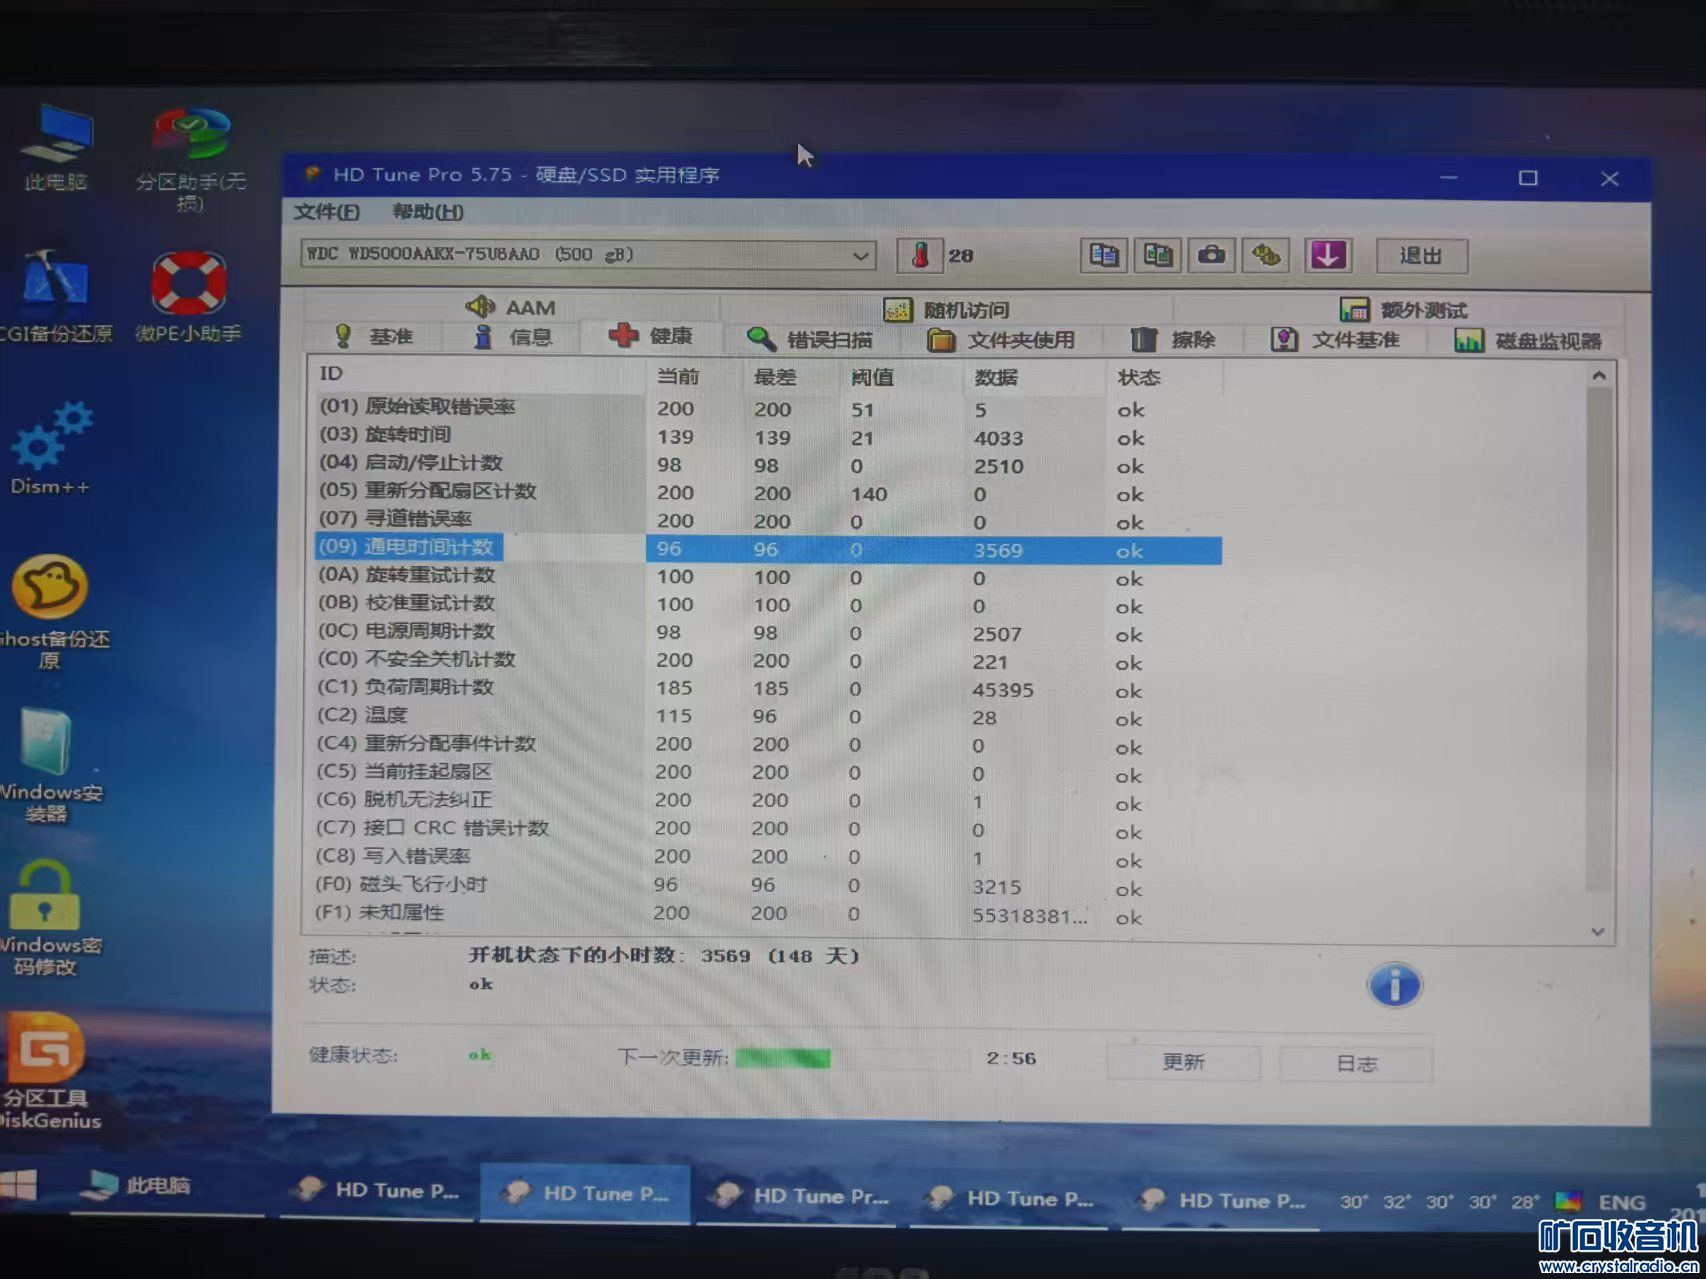The height and width of the screenshot is (1279, 1706).
Task: Click the 状态 column header
Action: coord(1164,377)
